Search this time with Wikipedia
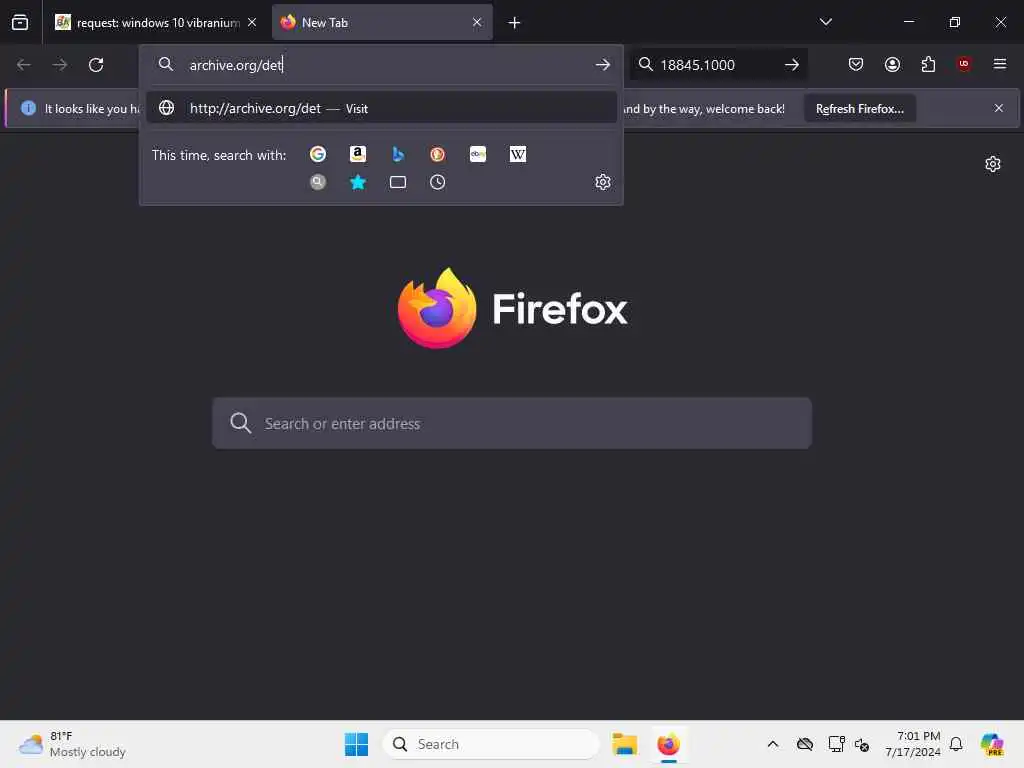Screen dimensions: 1024x768 (x=518, y=154)
